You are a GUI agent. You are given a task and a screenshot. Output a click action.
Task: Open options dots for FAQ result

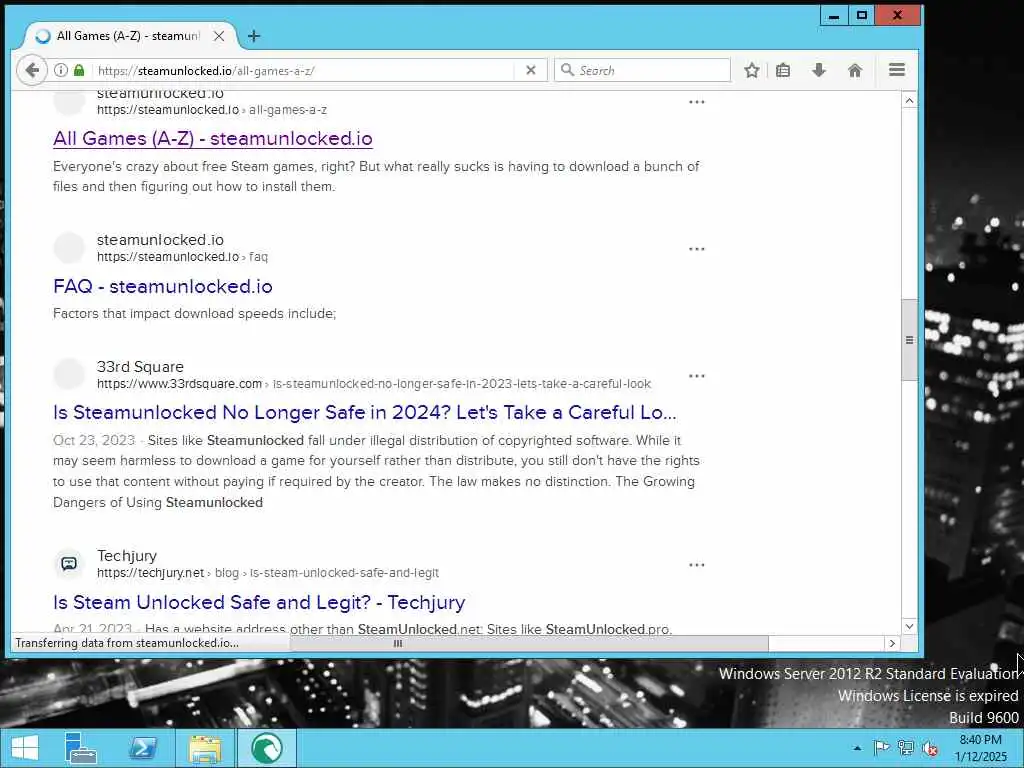(697, 249)
